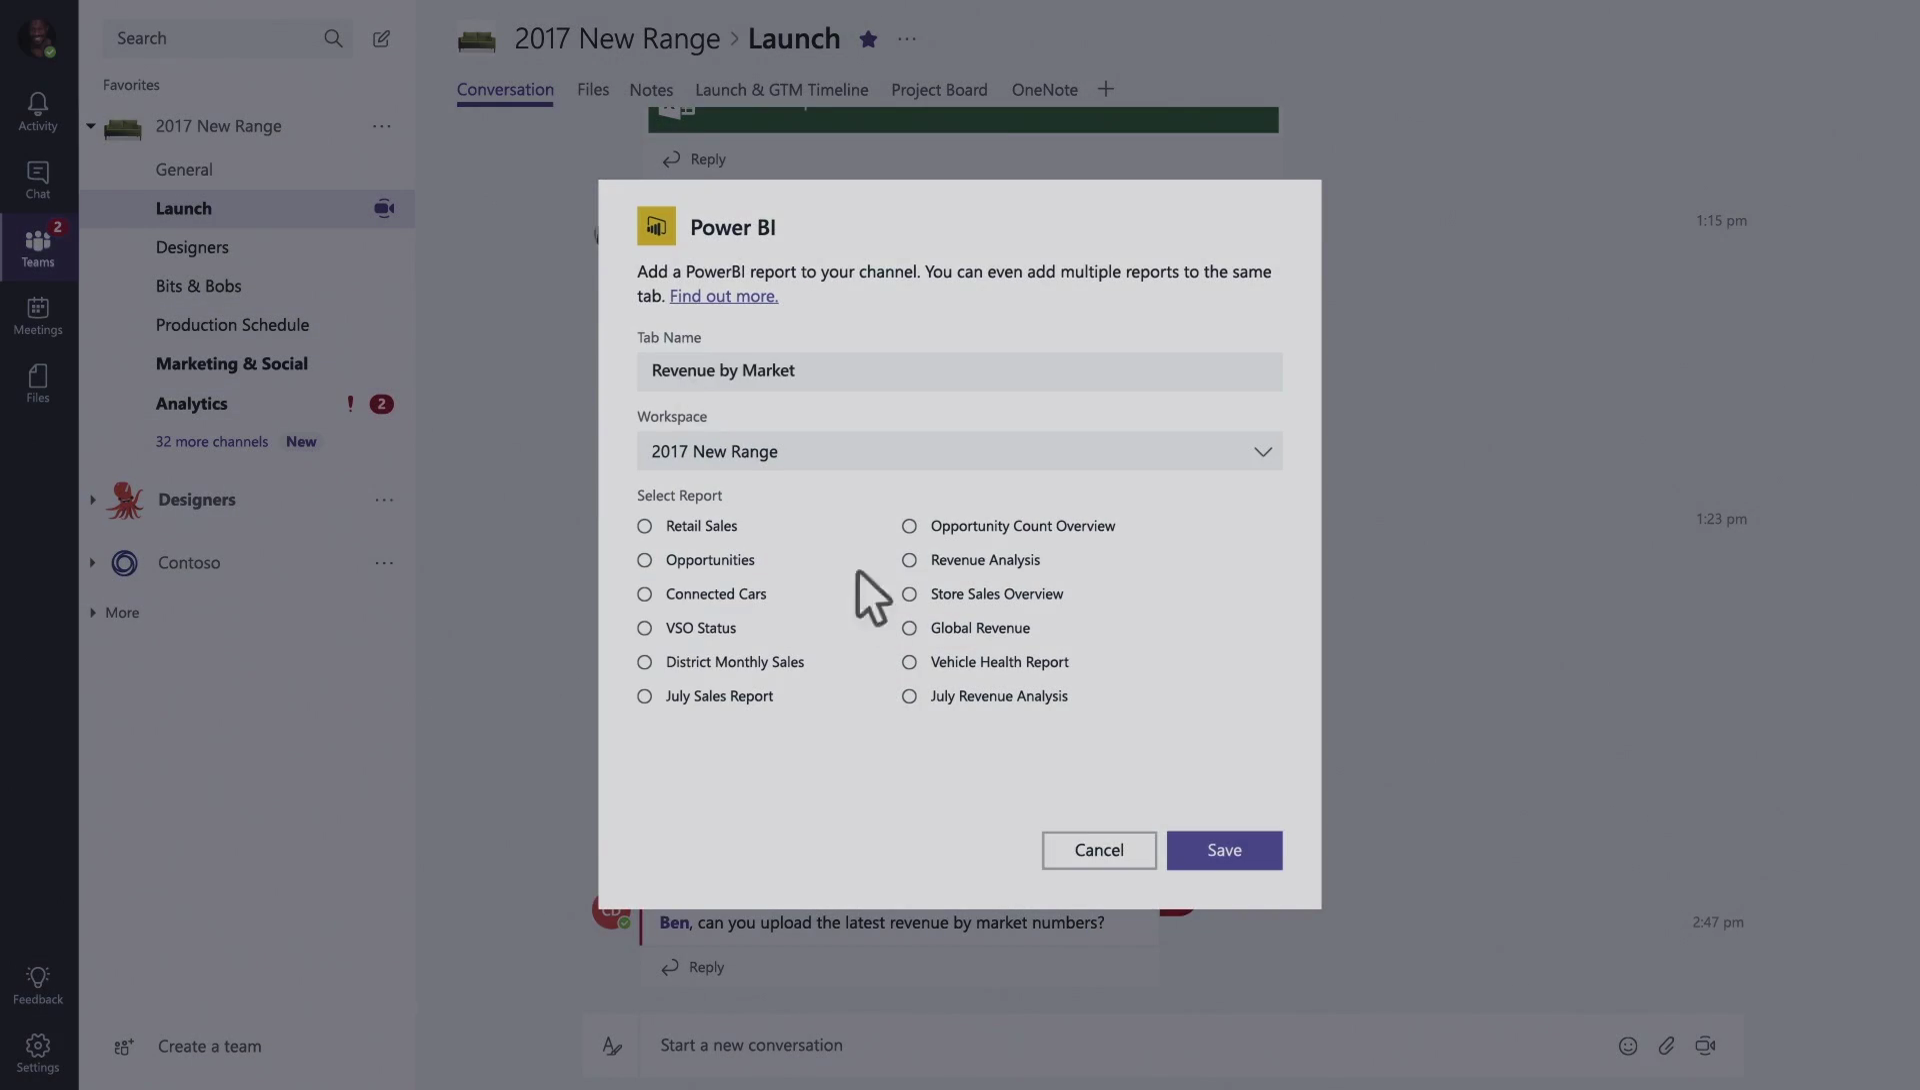Select the Retail Sales report
Viewport: 1920px width, 1090px height.
tap(644, 526)
